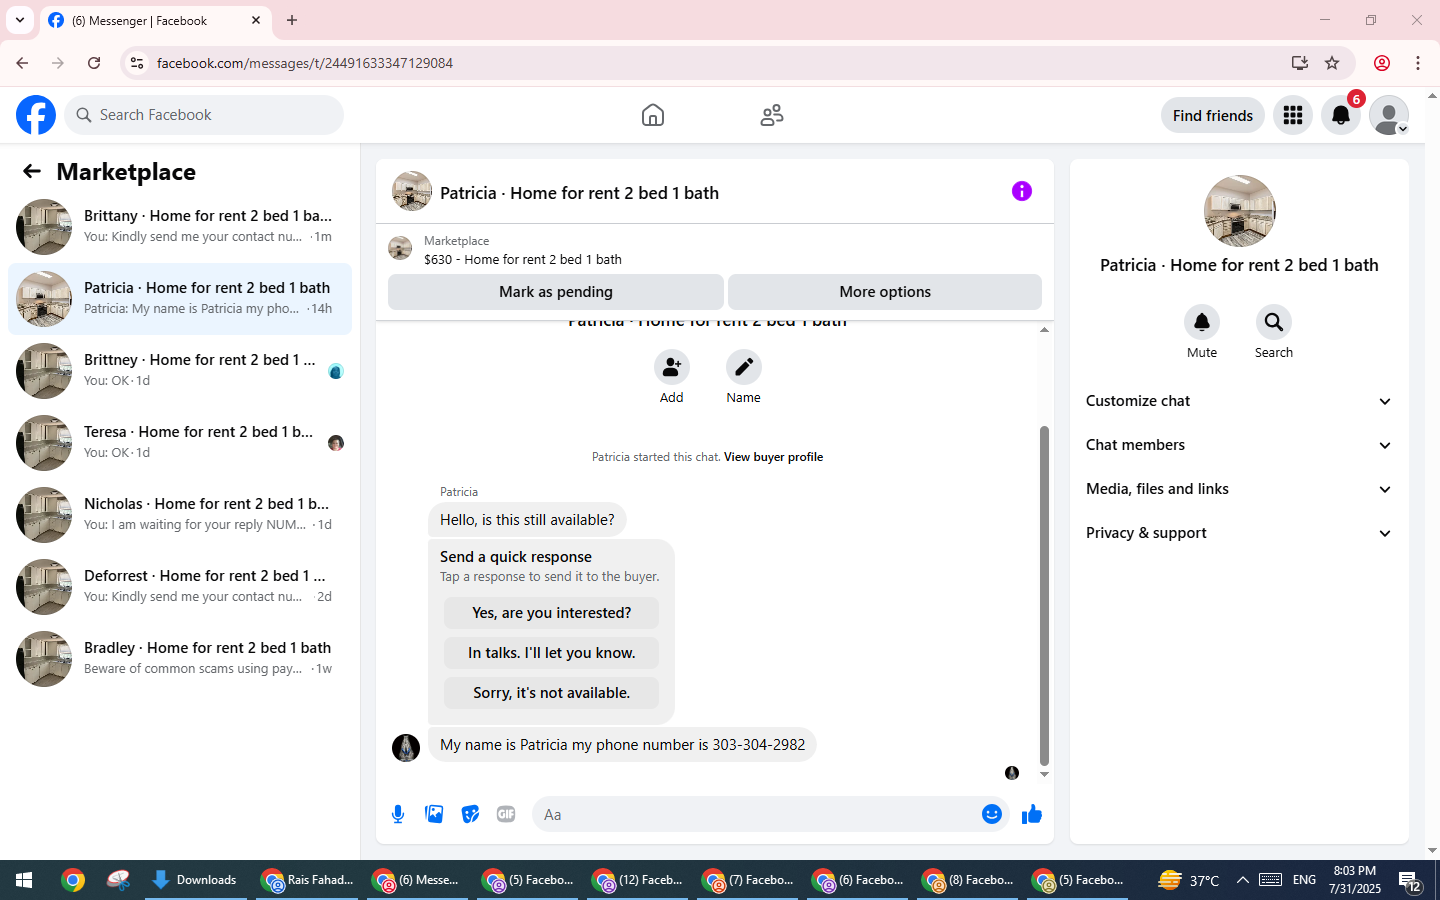Reload page with browser refresh icon
This screenshot has width=1440, height=900.
pyautogui.click(x=94, y=63)
